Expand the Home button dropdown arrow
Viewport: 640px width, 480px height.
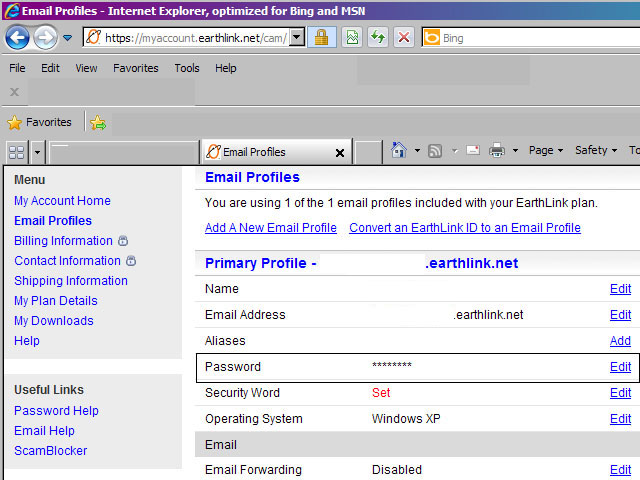pos(417,151)
